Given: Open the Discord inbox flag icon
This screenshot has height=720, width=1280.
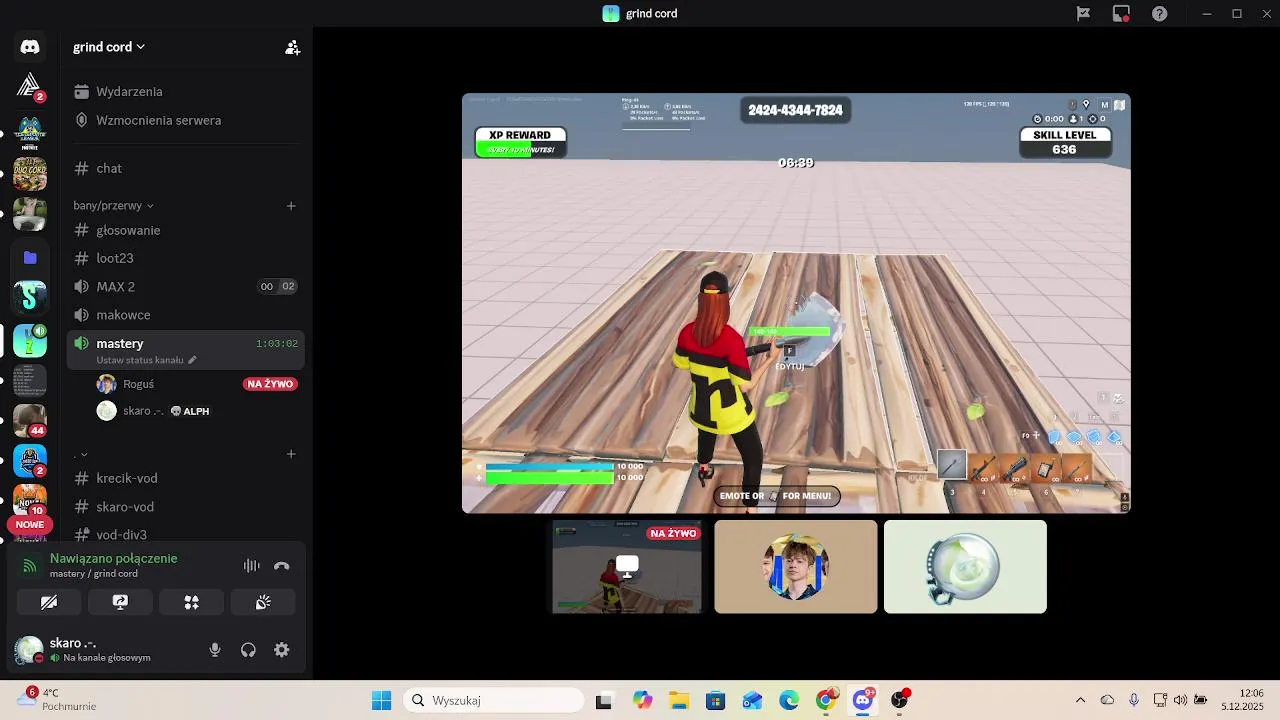Looking at the screenshot, I should tap(1083, 14).
